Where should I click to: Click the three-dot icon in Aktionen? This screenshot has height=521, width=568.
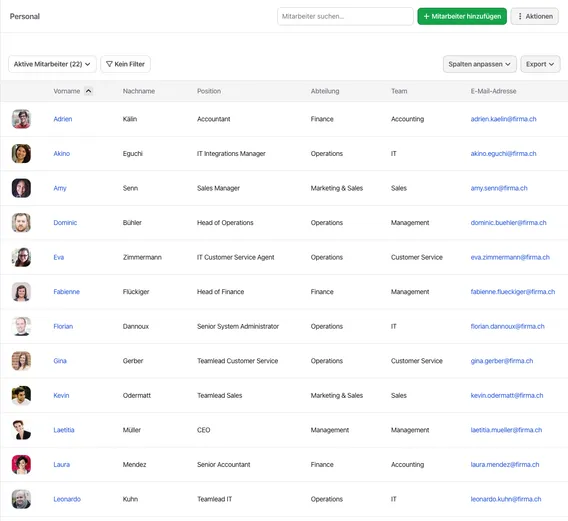coord(520,16)
